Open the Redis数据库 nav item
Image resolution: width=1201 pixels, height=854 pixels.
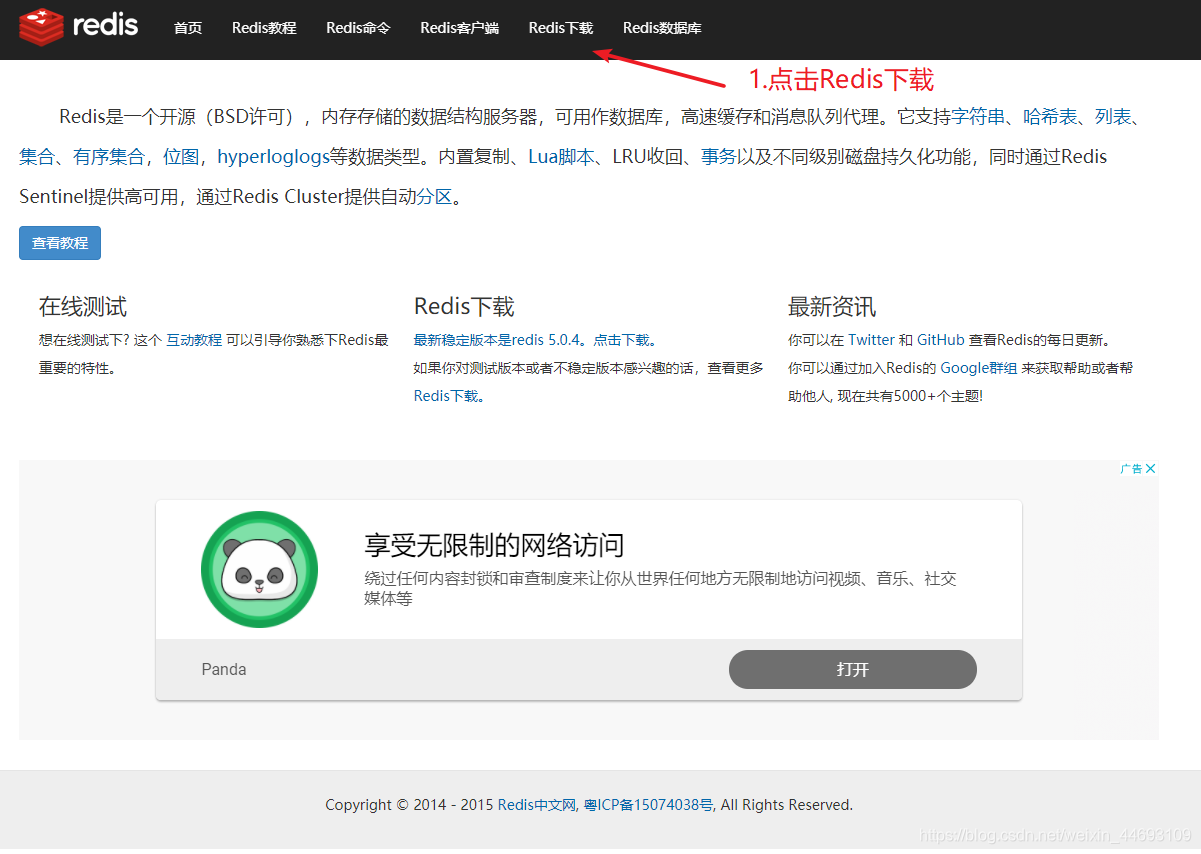coord(662,28)
